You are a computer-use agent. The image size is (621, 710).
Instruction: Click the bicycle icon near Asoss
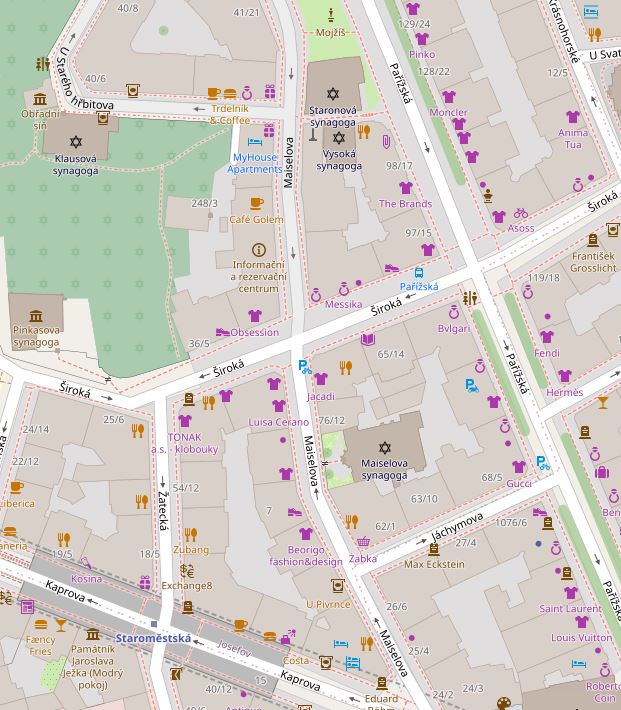pos(520,213)
